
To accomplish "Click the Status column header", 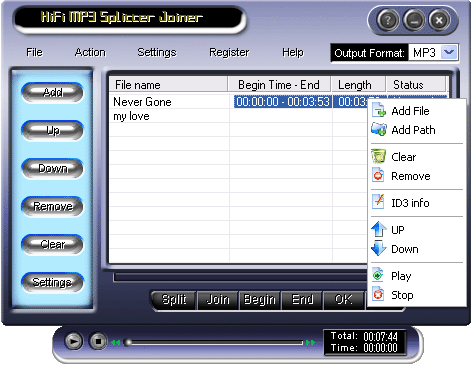I will [x=415, y=85].
